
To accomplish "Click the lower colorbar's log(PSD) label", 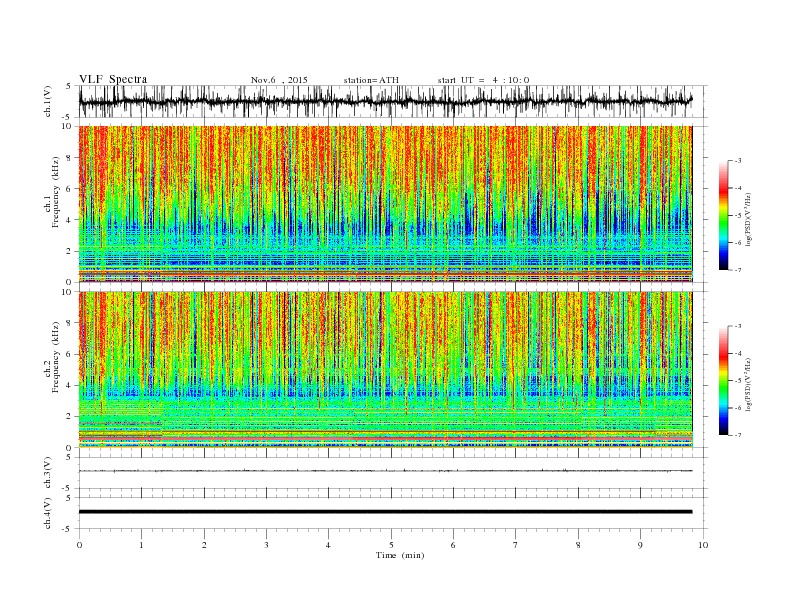I will coord(749,384).
